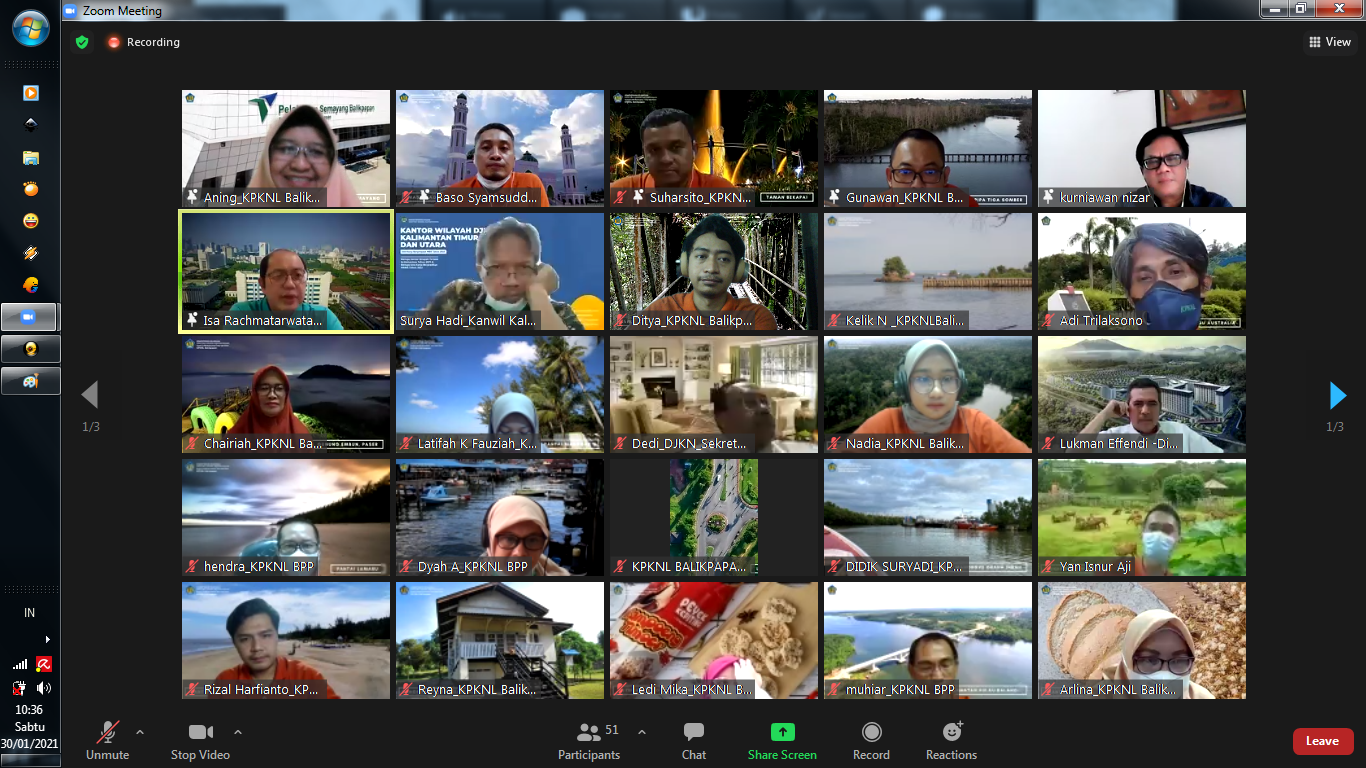Screen dimensions: 1366x768
Task: Open the Participants panel
Action: (x=589, y=740)
